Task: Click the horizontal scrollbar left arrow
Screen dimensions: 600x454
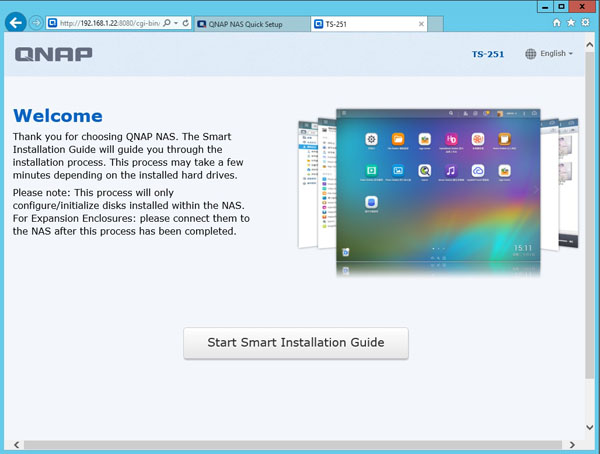Action: [x=16, y=445]
